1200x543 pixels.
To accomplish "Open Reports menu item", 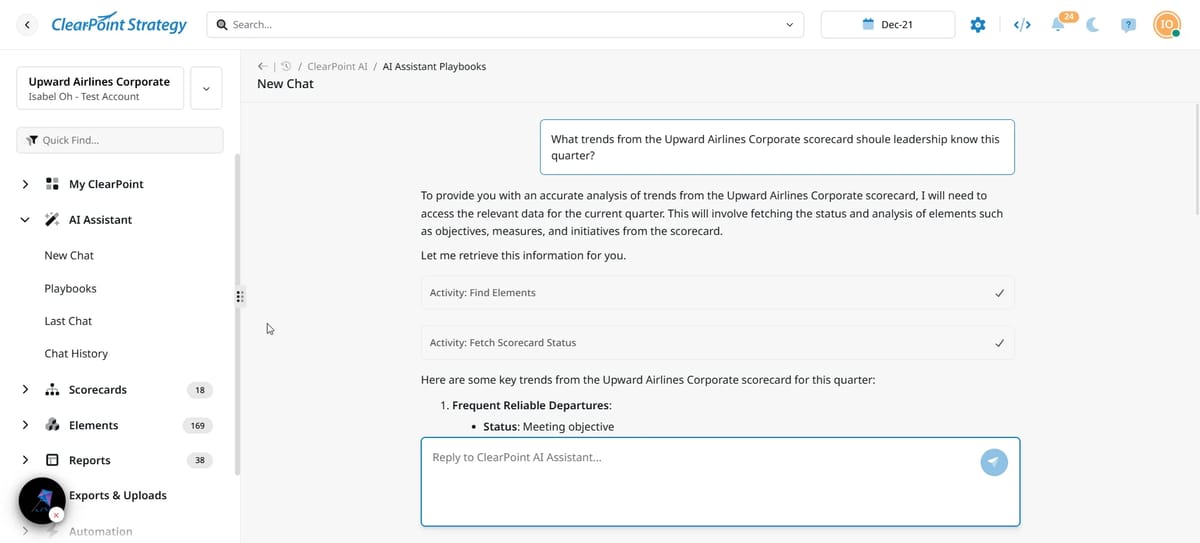I will click(x=89, y=461).
